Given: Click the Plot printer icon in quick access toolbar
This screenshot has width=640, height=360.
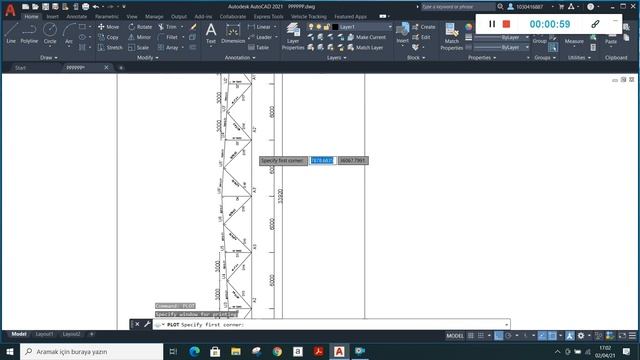Looking at the screenshot, I should pos(85,7).
